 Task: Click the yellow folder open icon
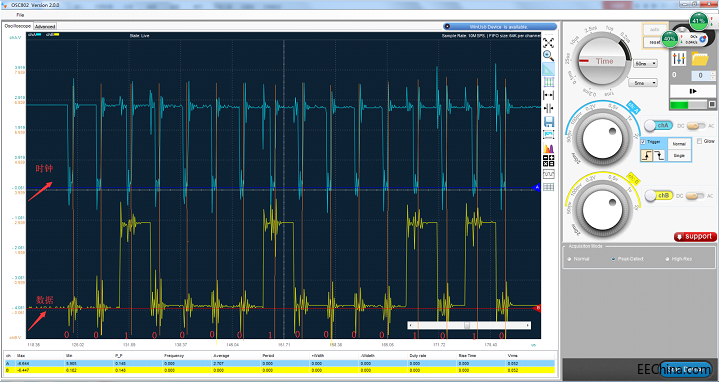pos(700,59)
